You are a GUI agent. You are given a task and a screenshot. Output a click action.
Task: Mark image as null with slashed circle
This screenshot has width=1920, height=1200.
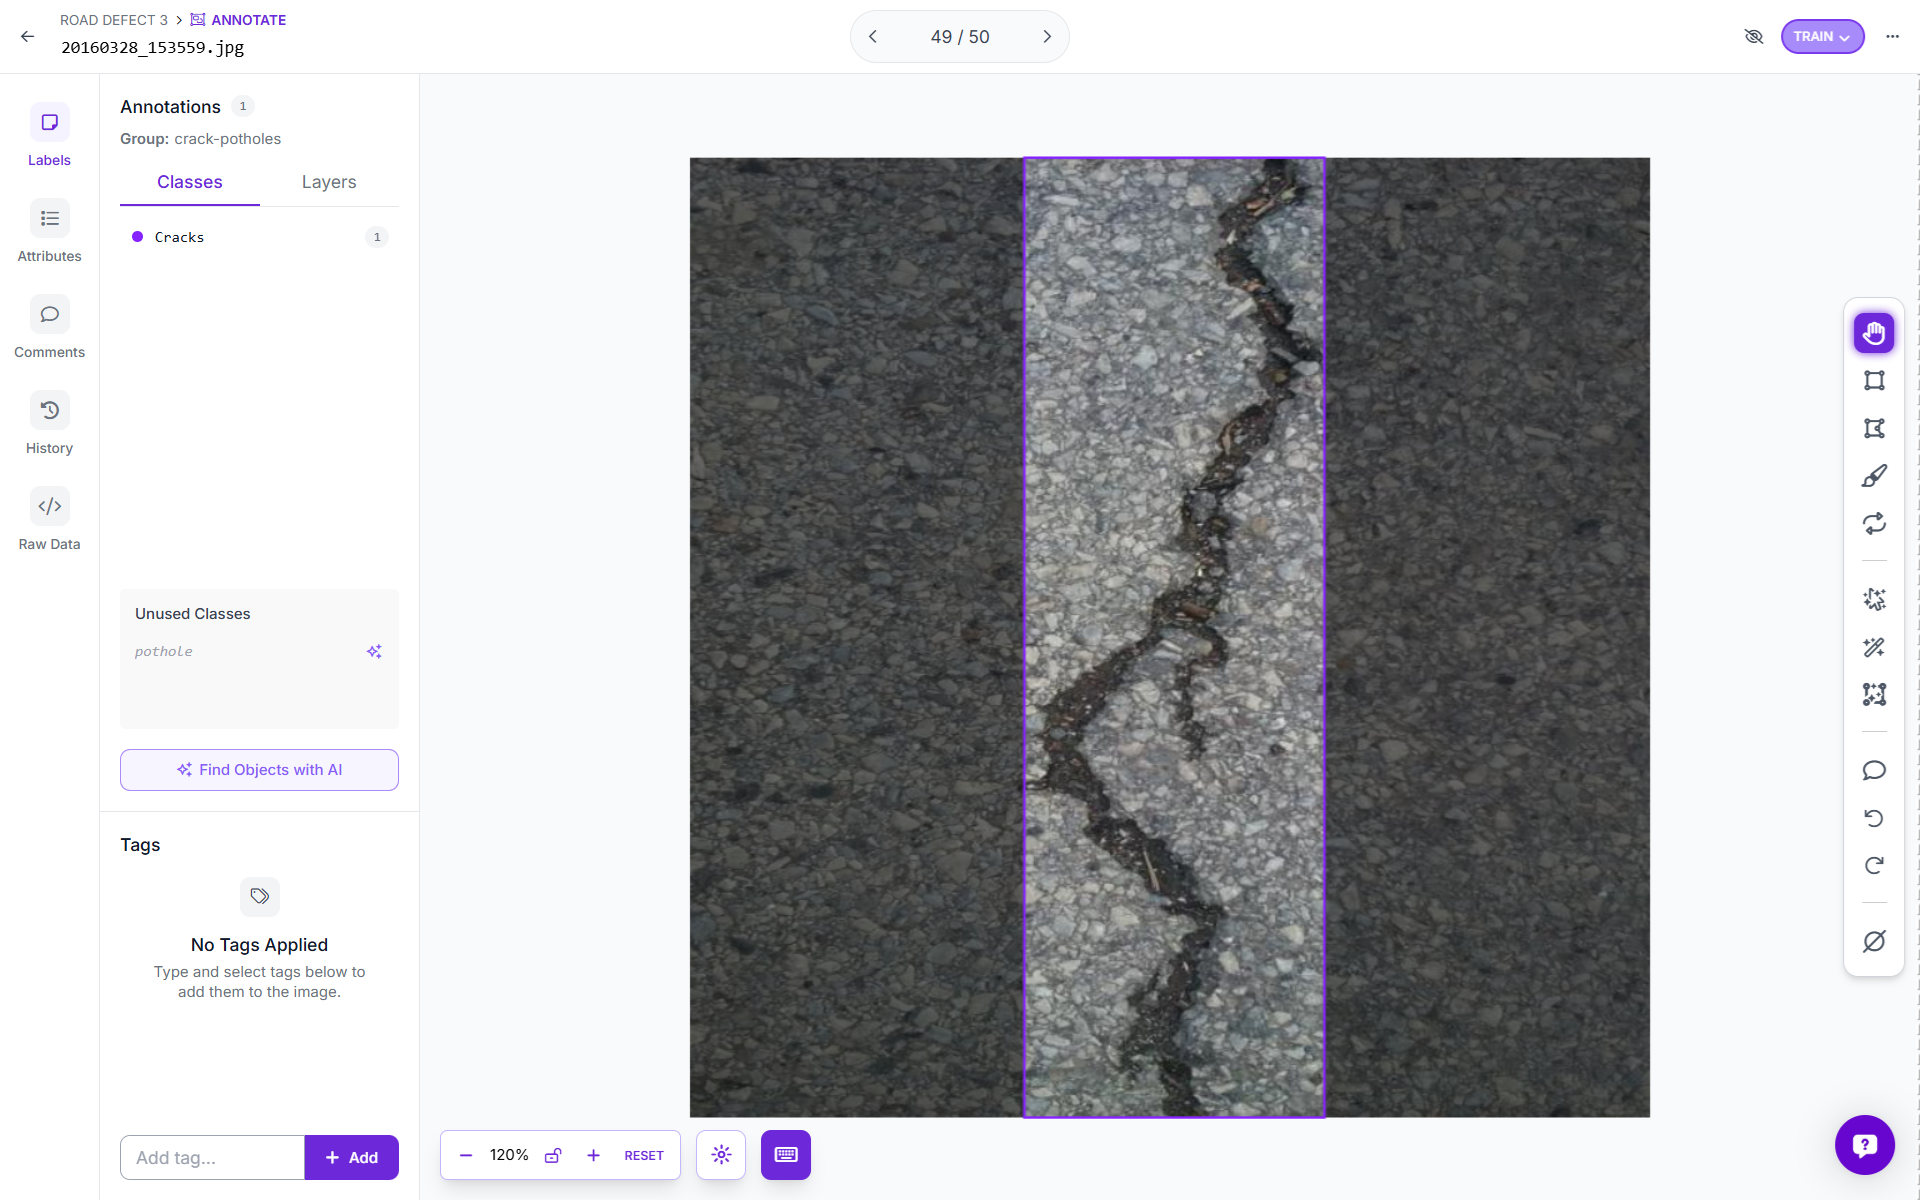click(1874, 941)
